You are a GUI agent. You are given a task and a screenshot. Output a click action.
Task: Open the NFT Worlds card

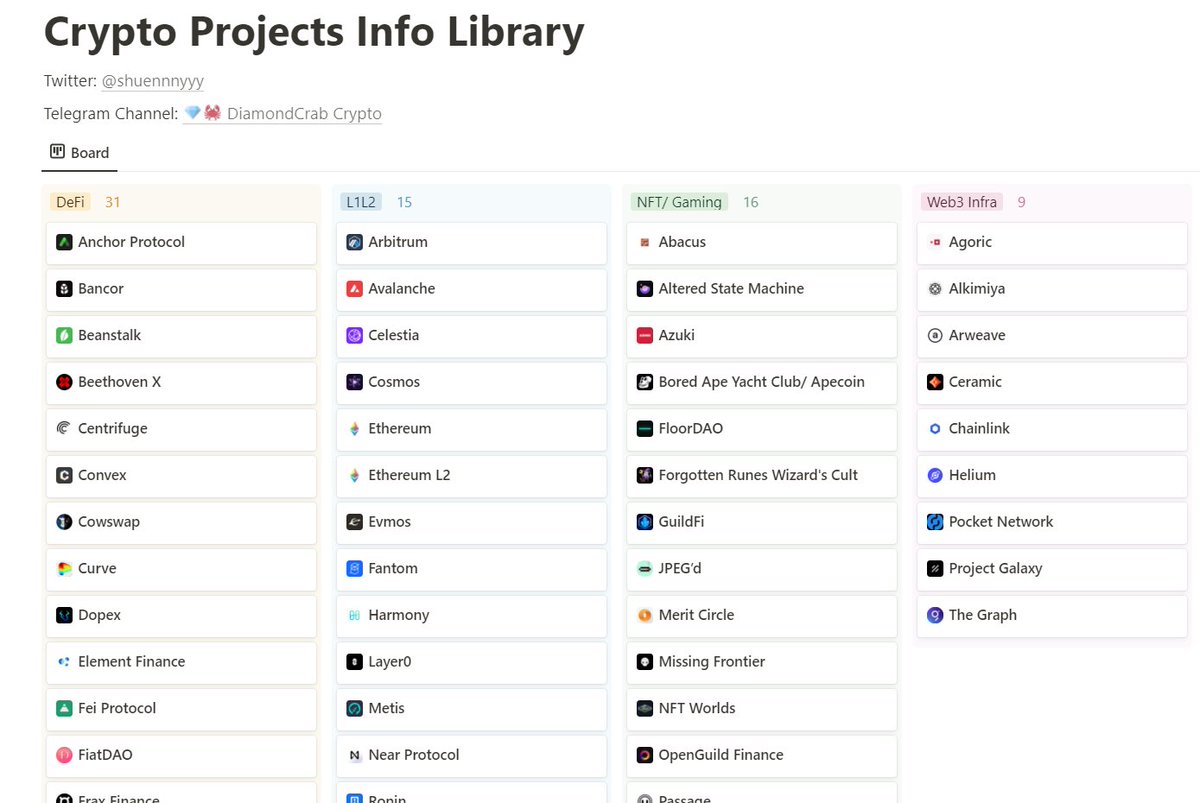[761, 708]
